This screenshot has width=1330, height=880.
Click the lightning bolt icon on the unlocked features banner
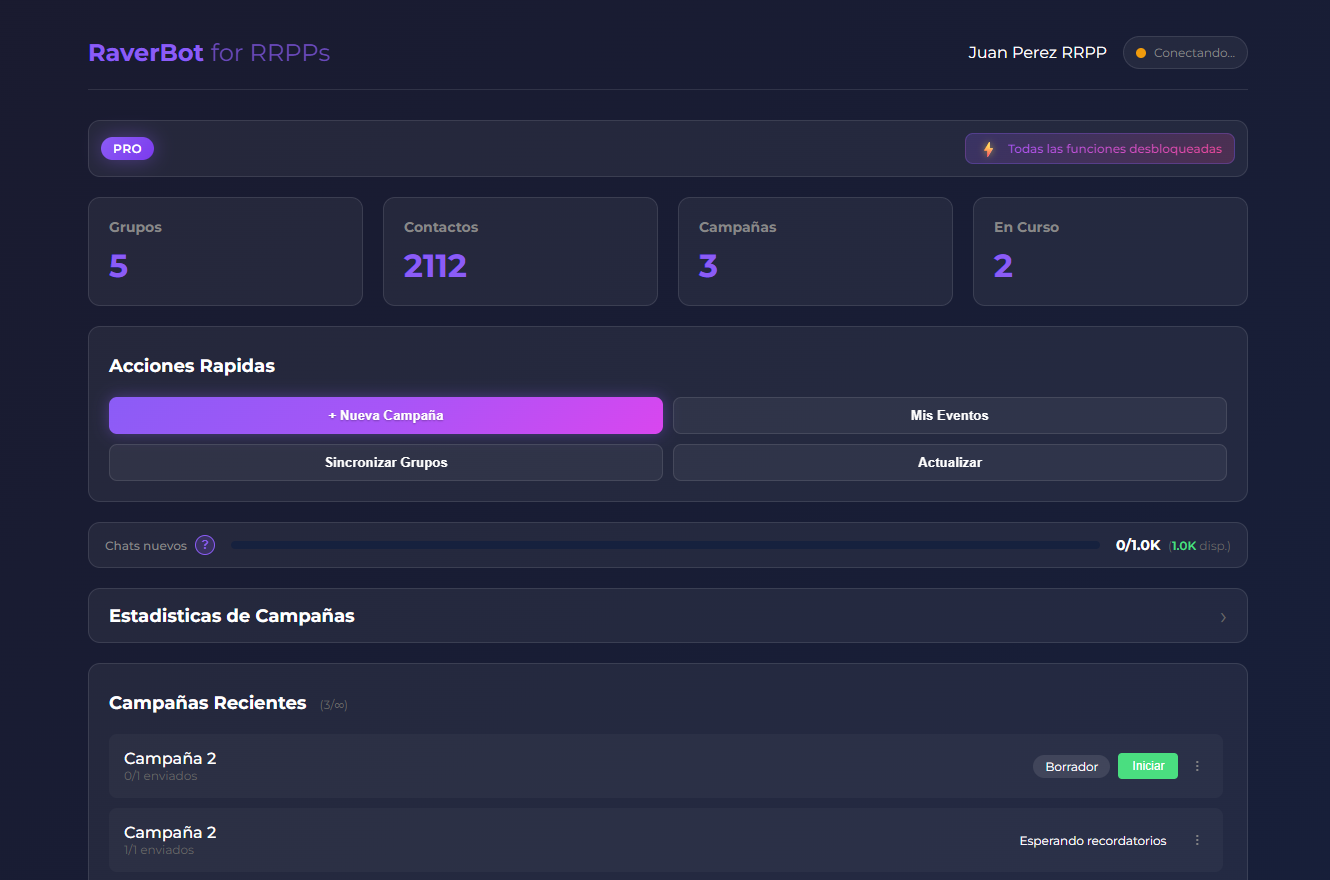coord(988,147)
